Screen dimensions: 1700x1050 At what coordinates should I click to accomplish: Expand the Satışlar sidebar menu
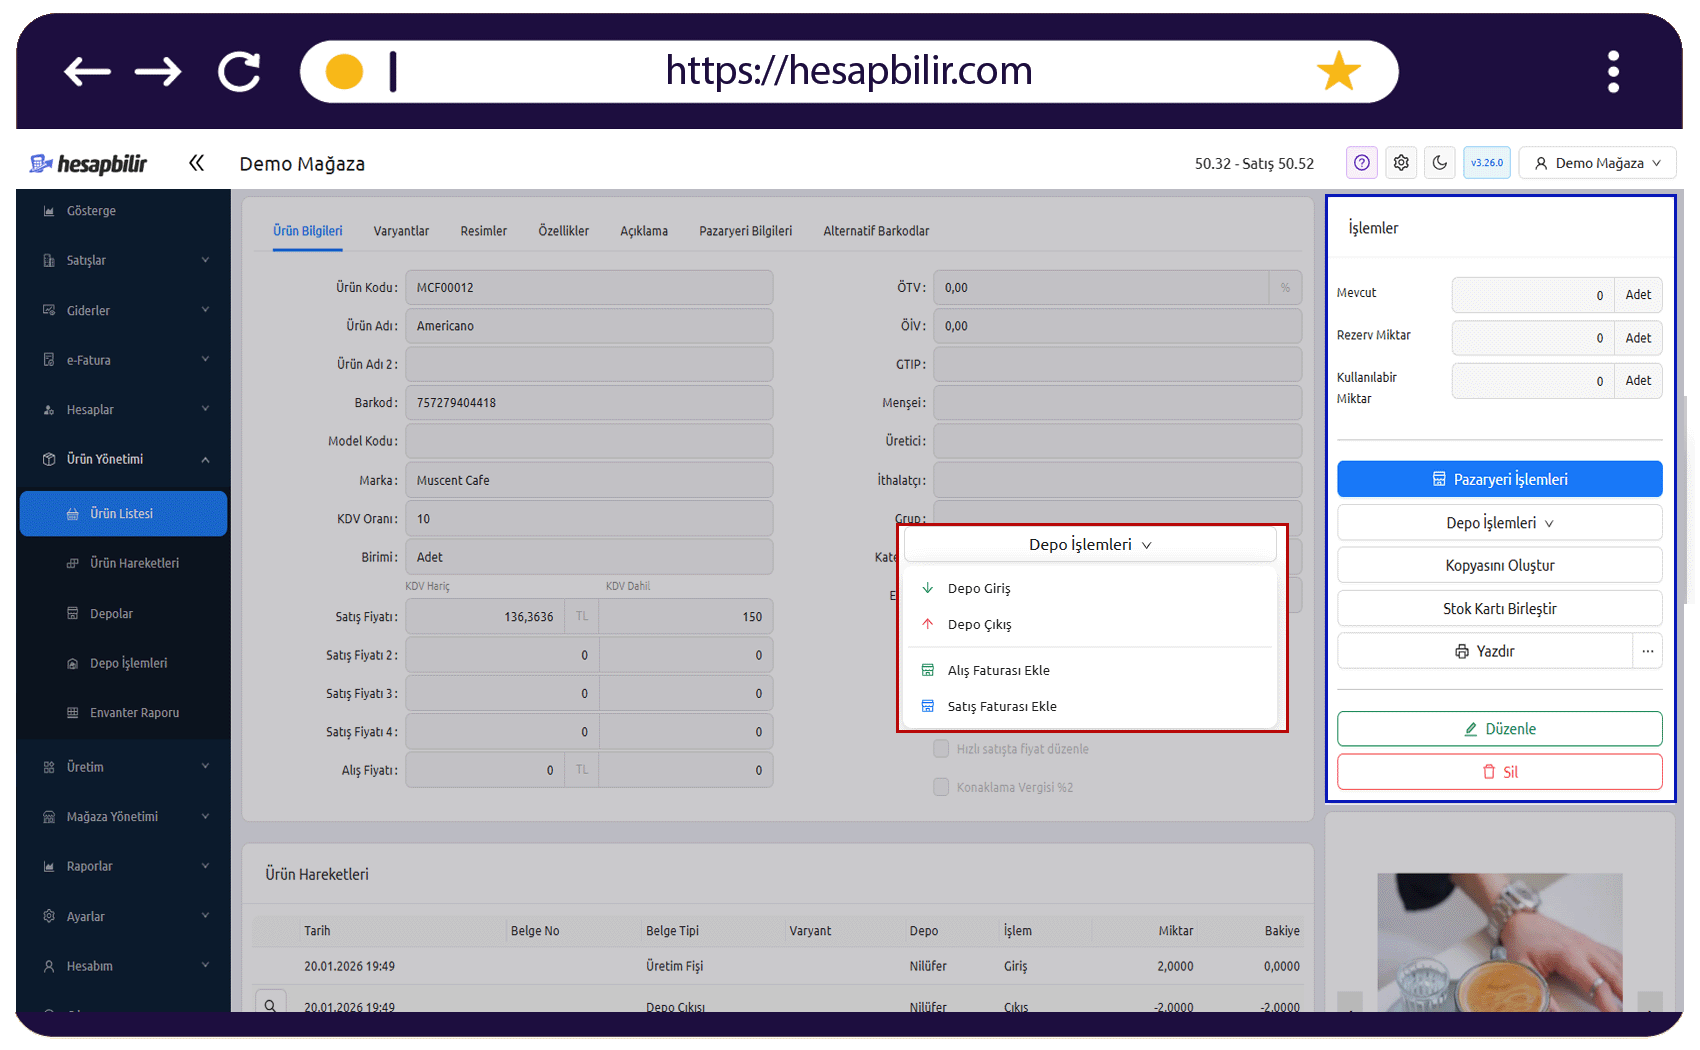pos(124,260)
